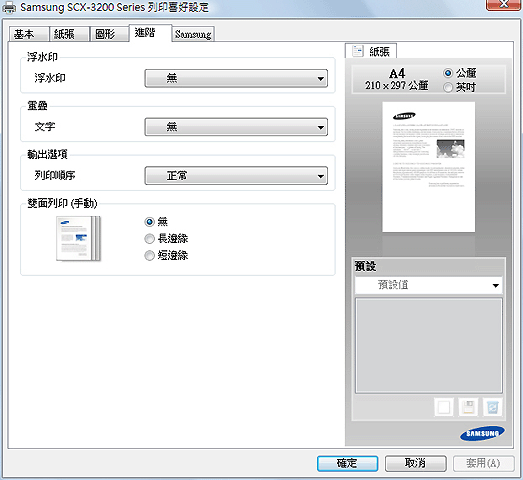Click the duplex printing illustration image
The height and width of the screenshot is (480, 523).
(78, 238)
